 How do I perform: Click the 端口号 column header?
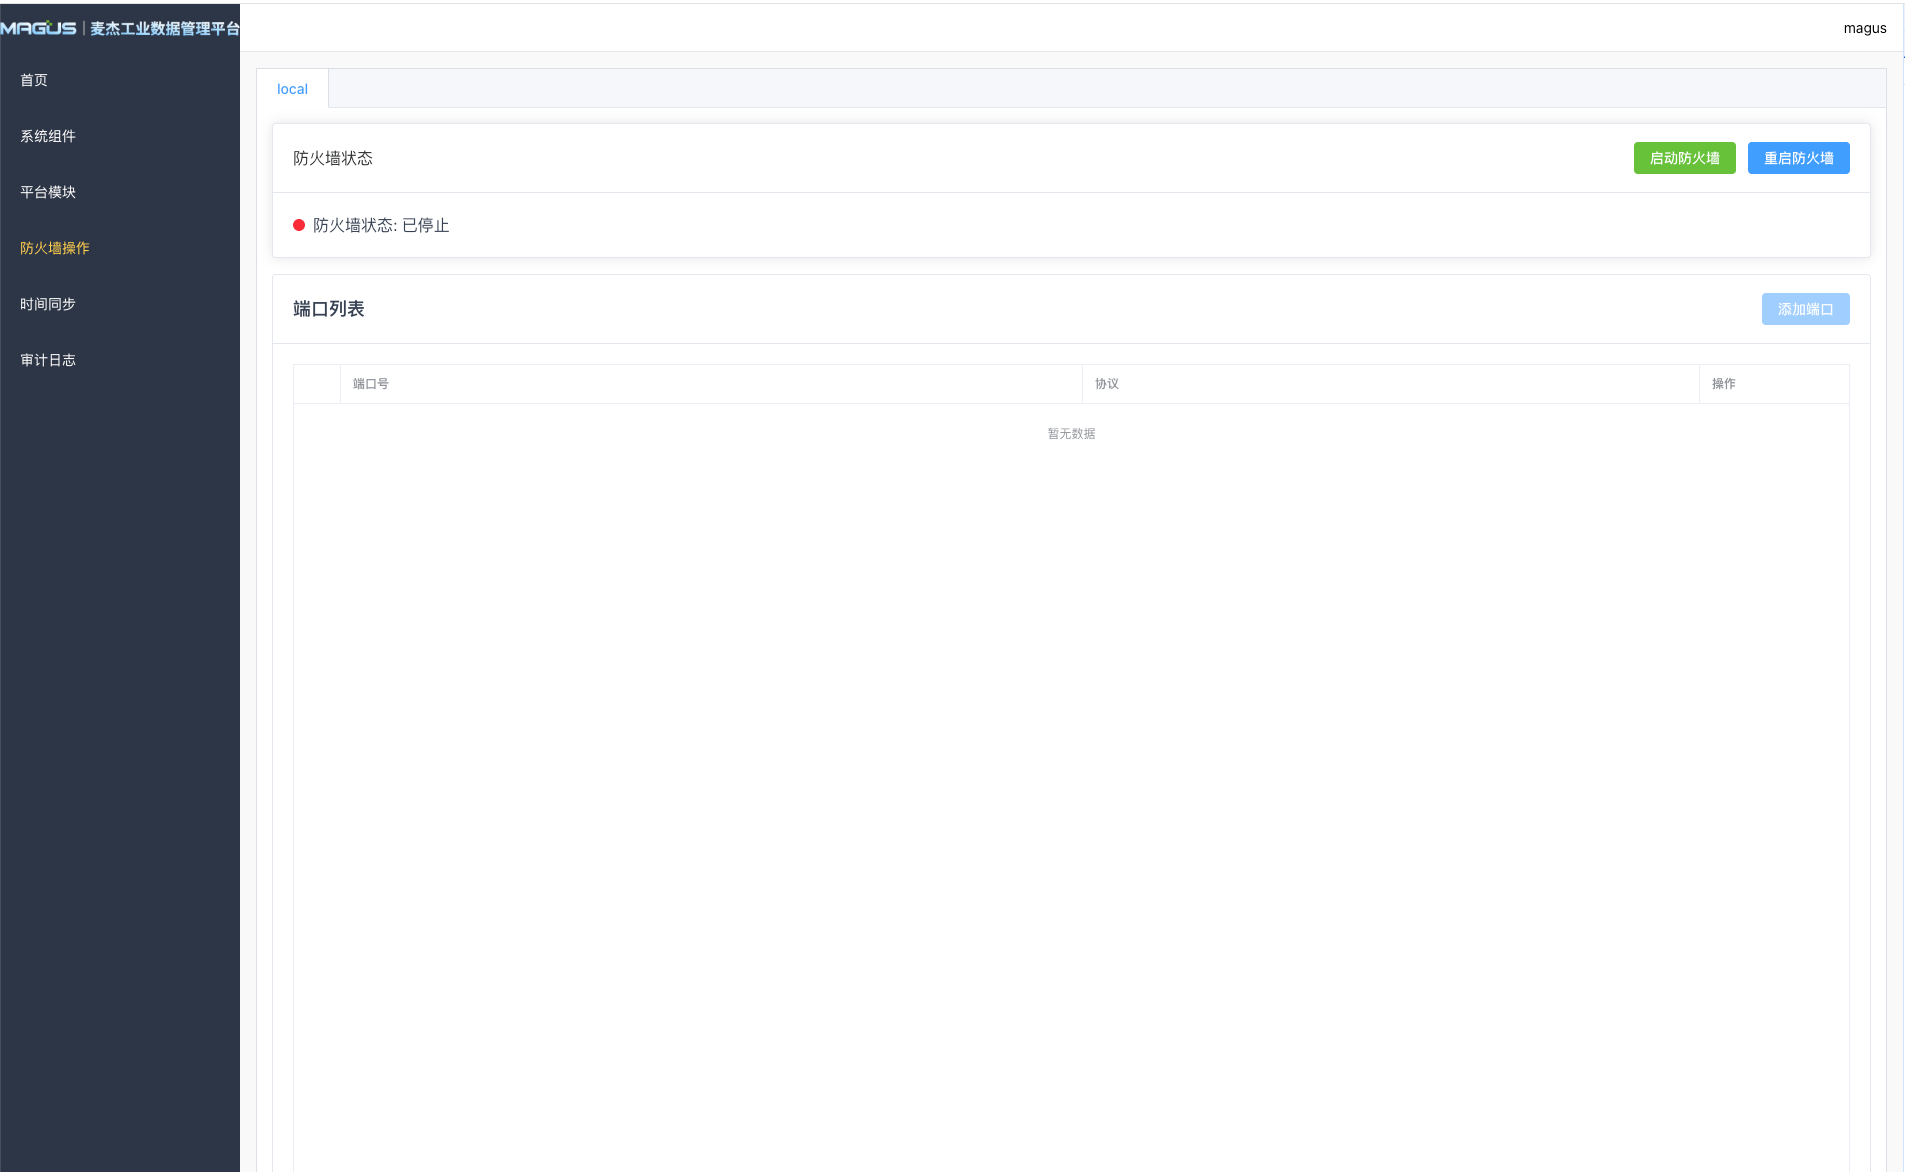tap(371, 384)
